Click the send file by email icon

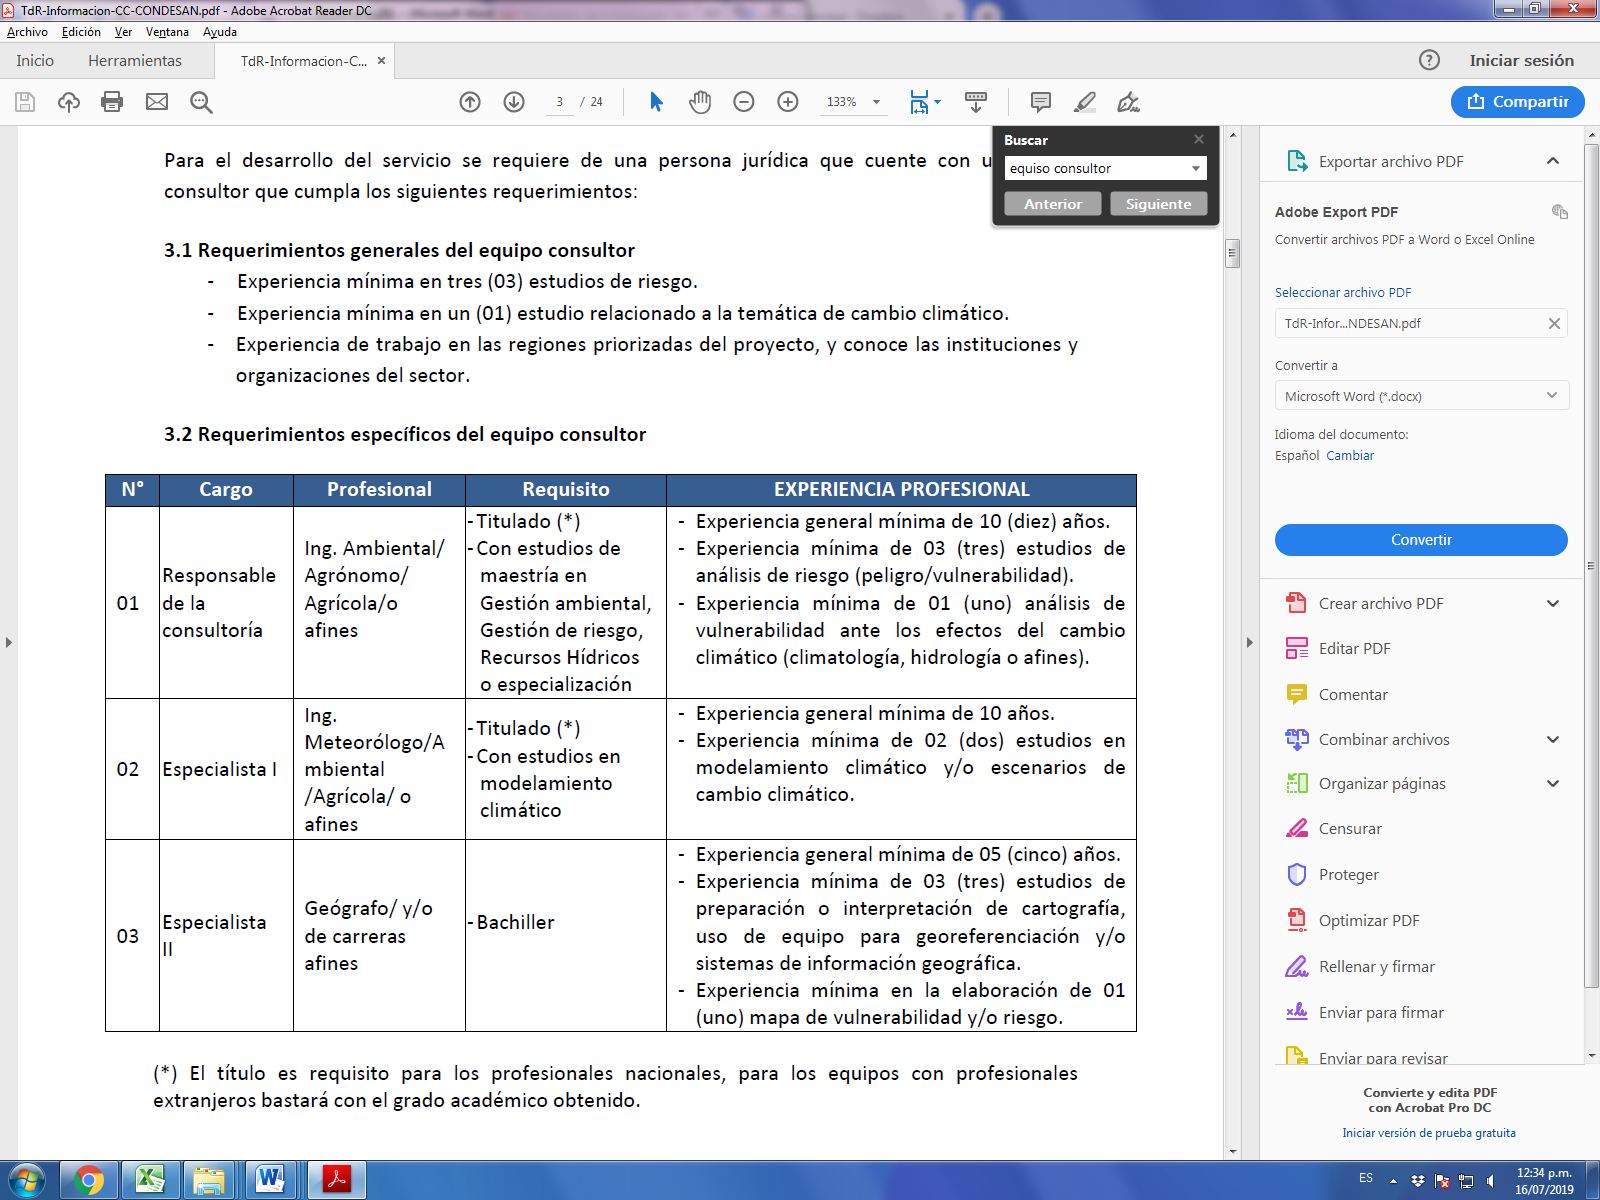(157, 102)
